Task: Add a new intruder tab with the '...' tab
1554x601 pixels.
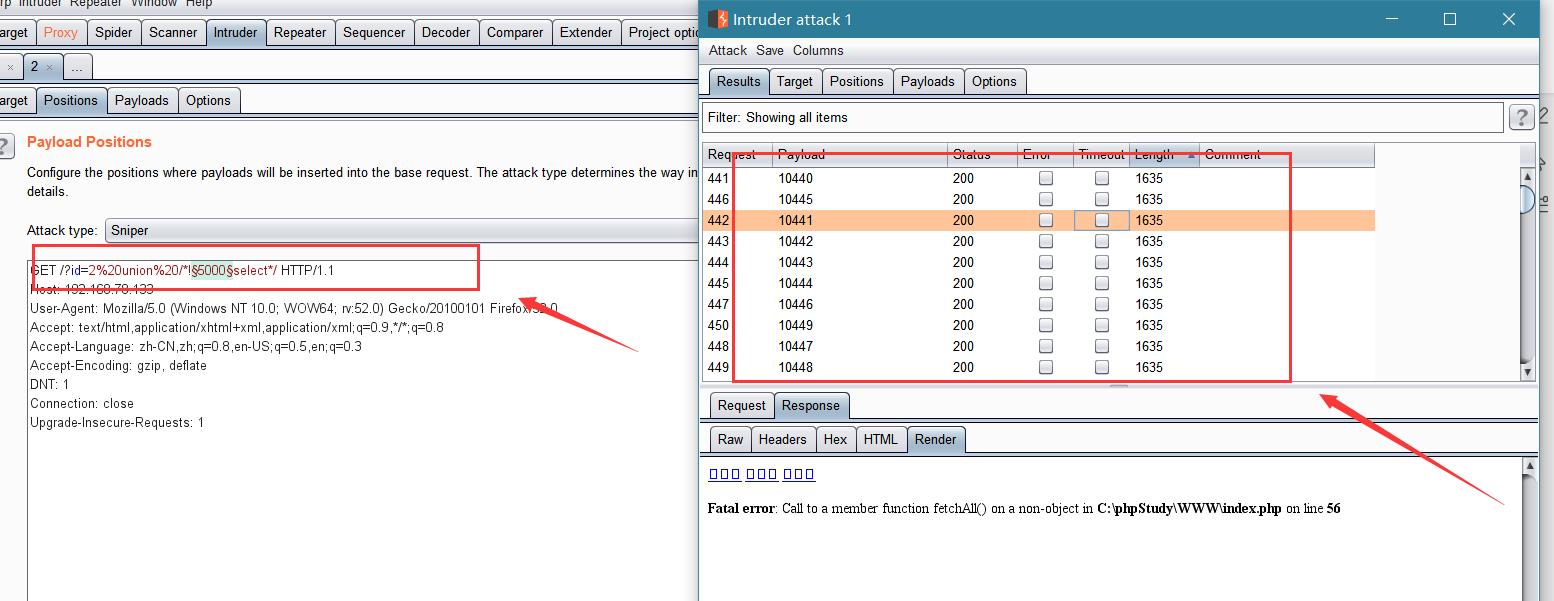Action: [x=77, y=67]
